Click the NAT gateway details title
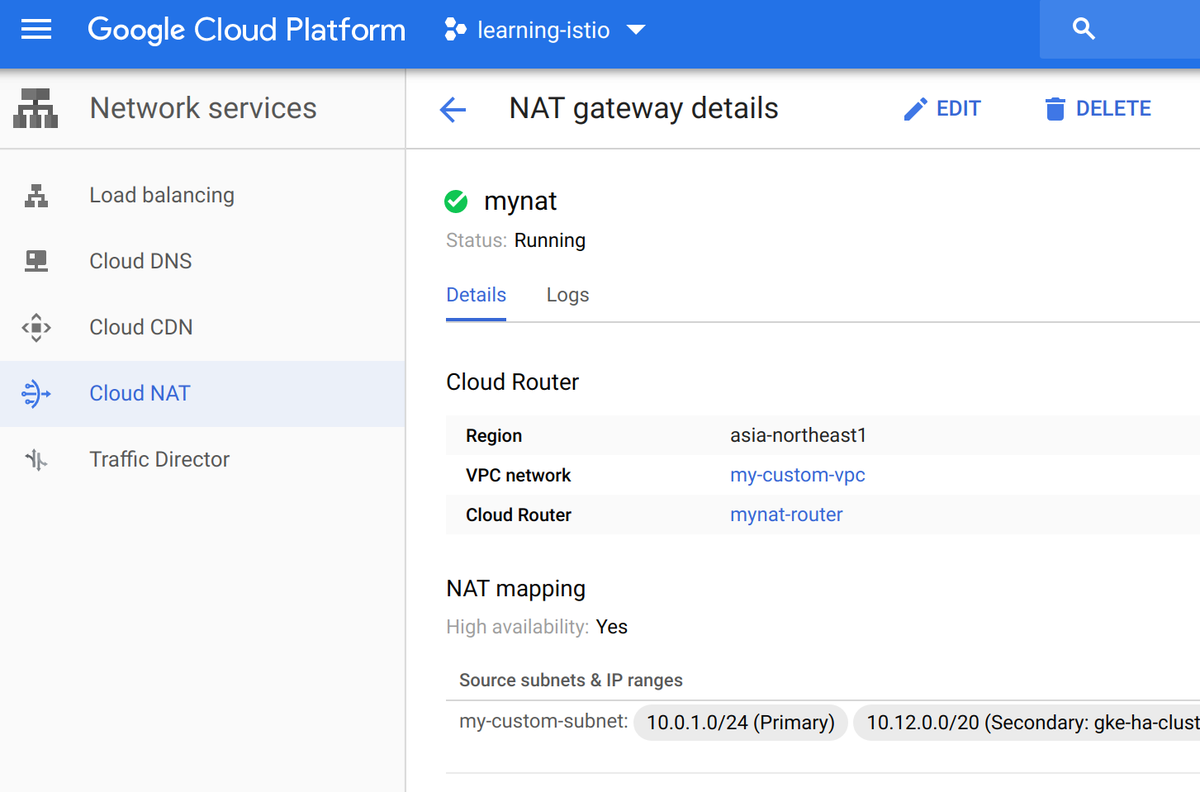Screen dimensions: 1200x792 tap(644, 108)
